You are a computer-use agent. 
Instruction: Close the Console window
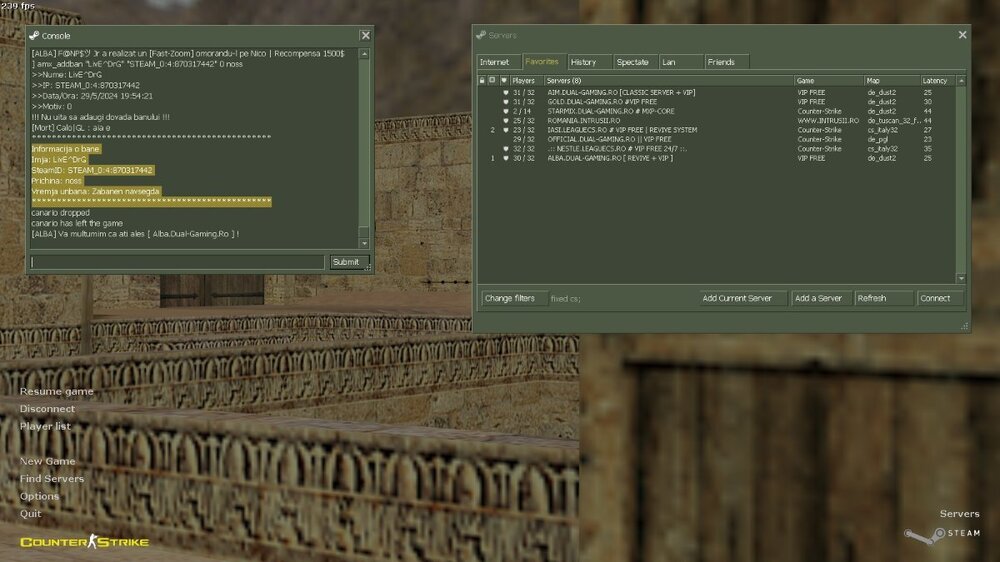[x=365, y=35]
